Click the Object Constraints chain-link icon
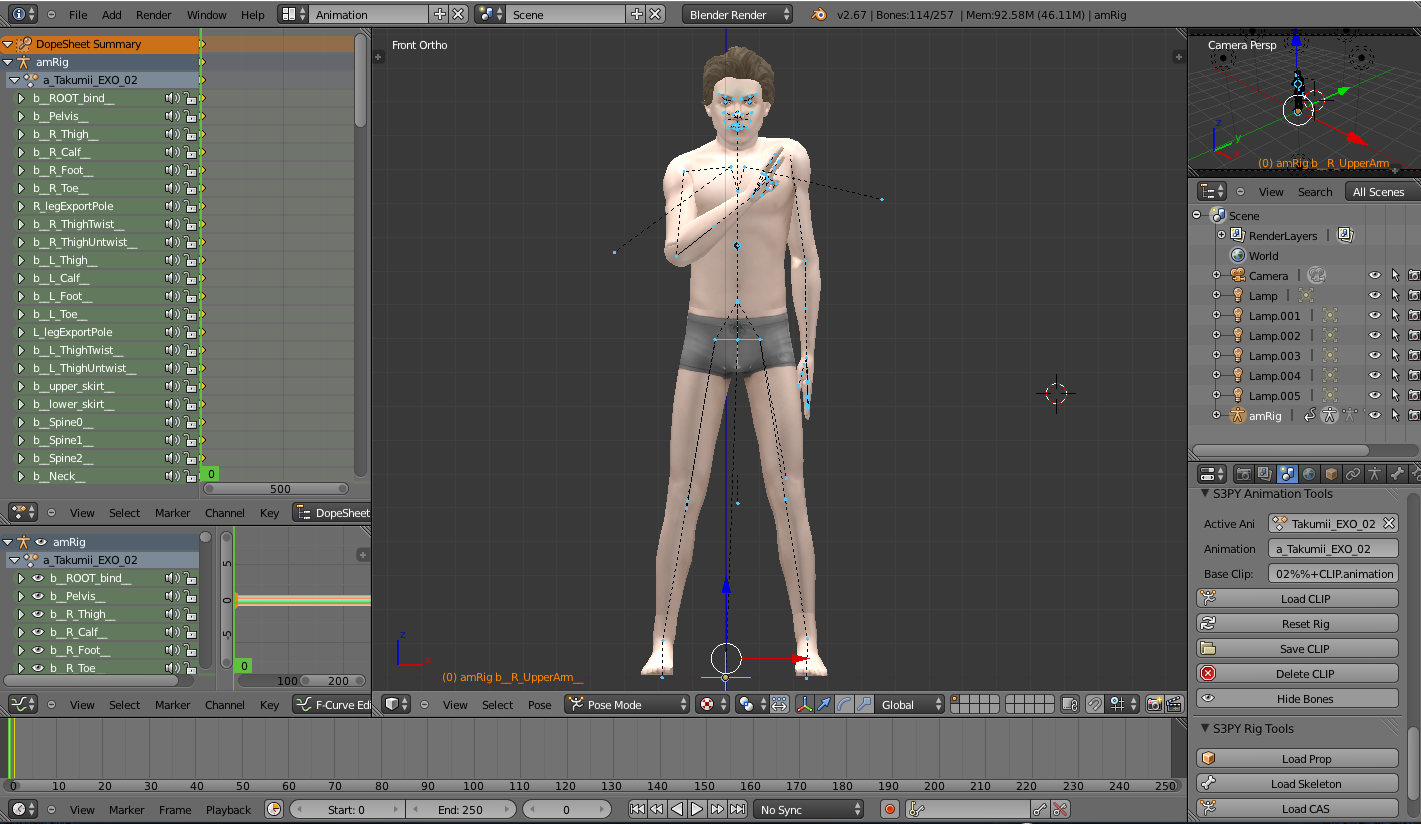The width and height of the screenshot is (1421, 824). coord(1353,474)
